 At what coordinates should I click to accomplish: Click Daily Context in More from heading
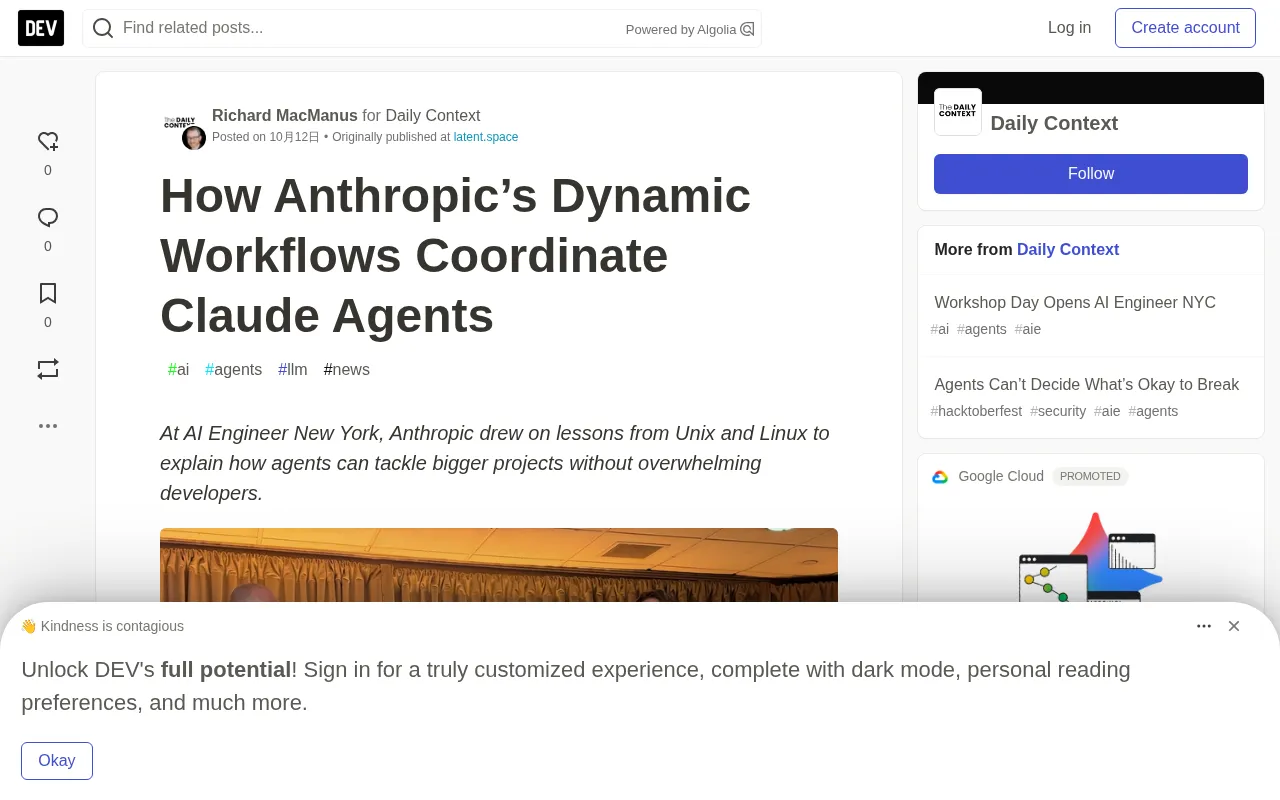click(x=1068, y=250)
